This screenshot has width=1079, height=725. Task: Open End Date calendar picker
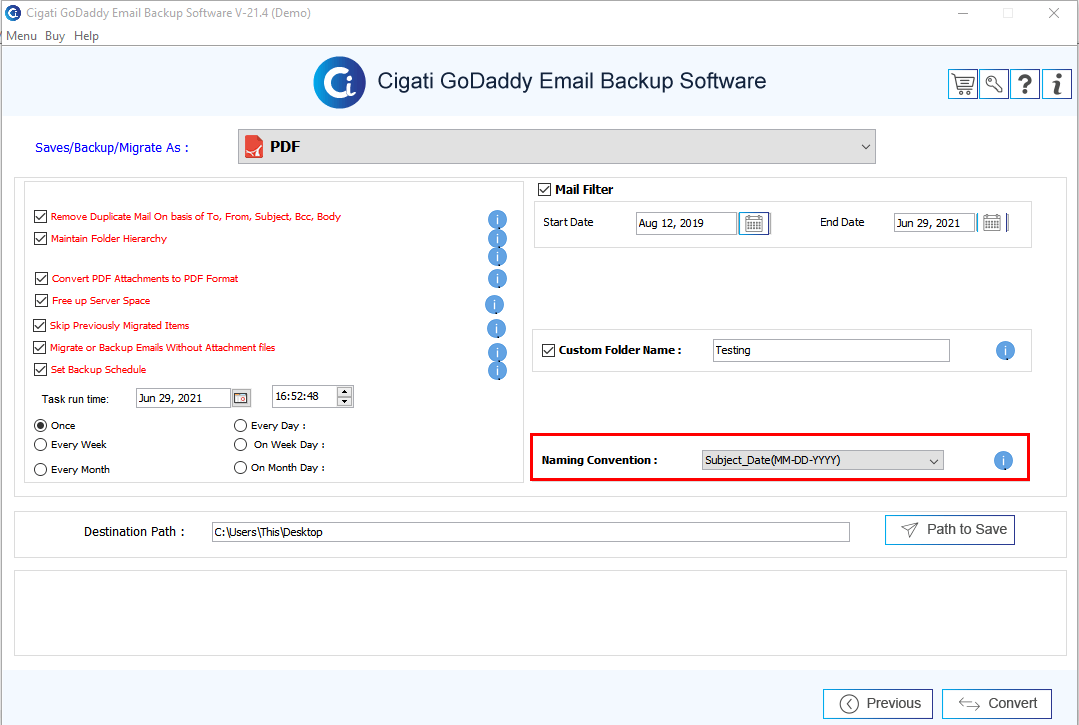pos(992,223)
